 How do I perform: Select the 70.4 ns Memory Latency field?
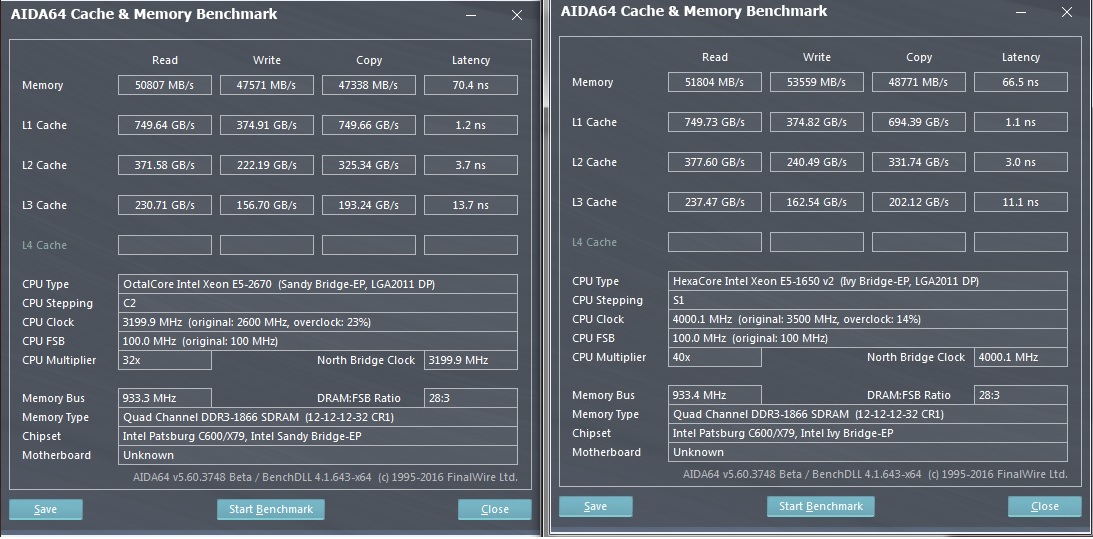tap(470, 86)
